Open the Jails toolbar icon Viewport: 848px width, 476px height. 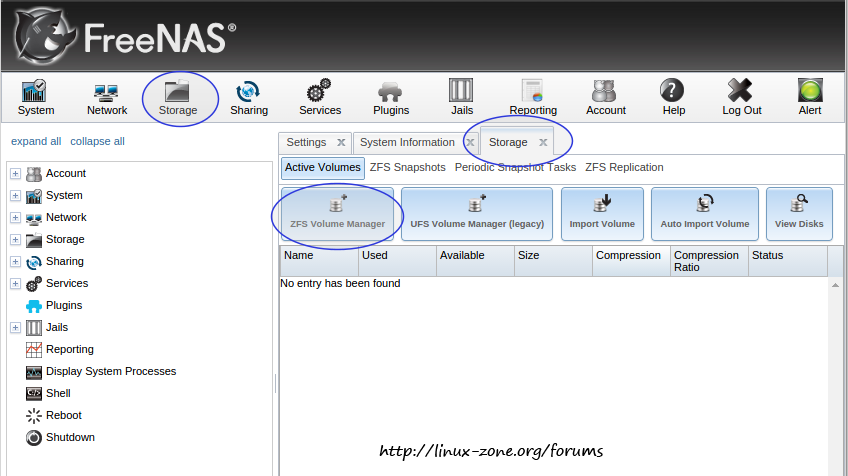[461, 98]
